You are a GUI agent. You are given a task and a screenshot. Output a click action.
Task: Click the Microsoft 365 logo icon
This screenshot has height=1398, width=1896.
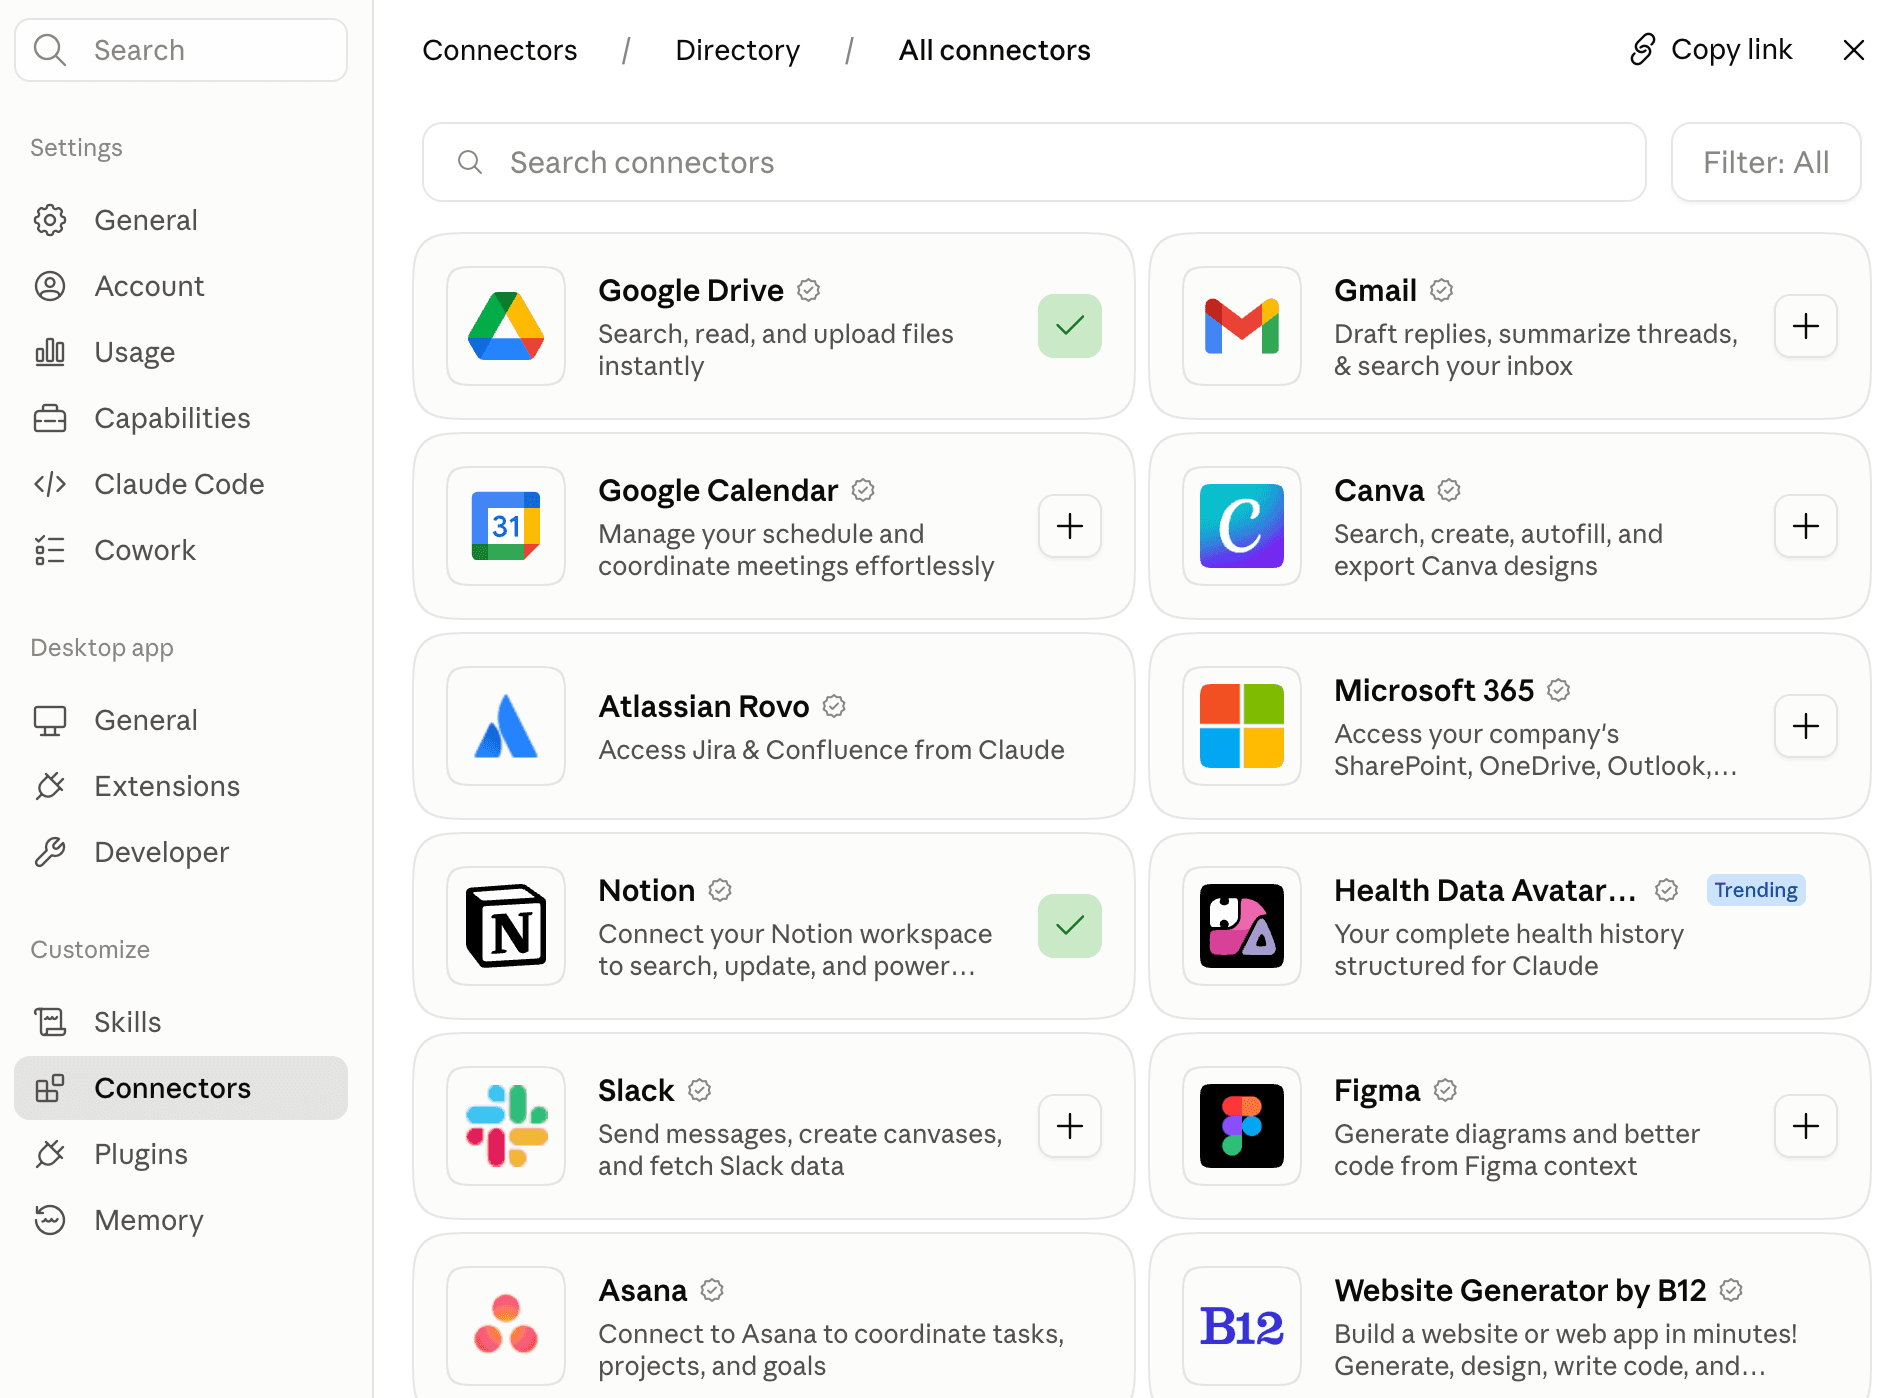[x=1242, y=726]
